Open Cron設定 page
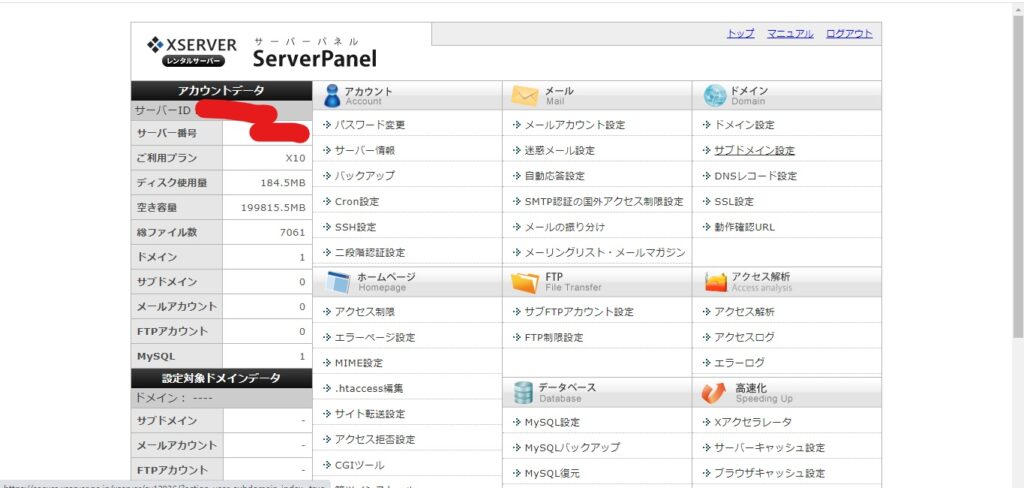Image resolution: width=1024 pixels, height=488 pixels. coord(357,202)
